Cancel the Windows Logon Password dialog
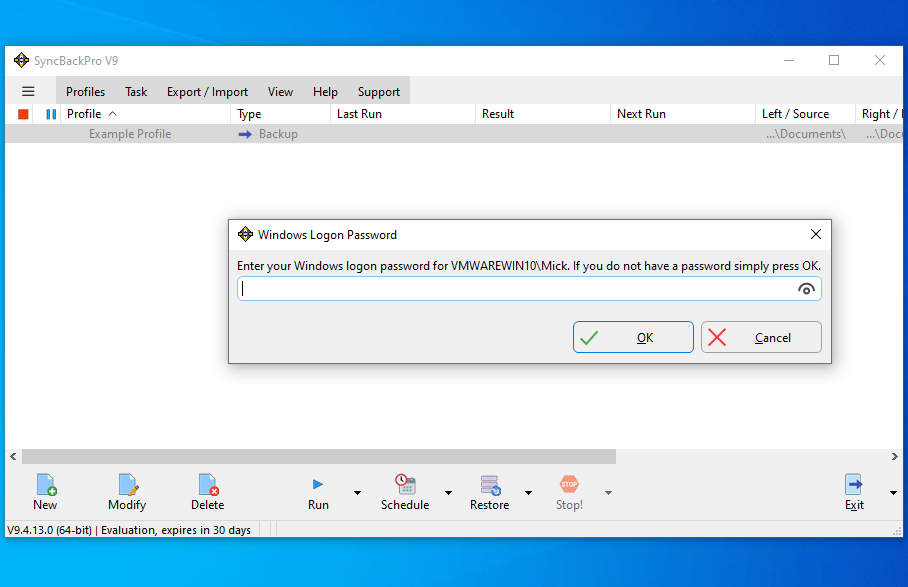908x587 pixels. [x=761, y=337]
